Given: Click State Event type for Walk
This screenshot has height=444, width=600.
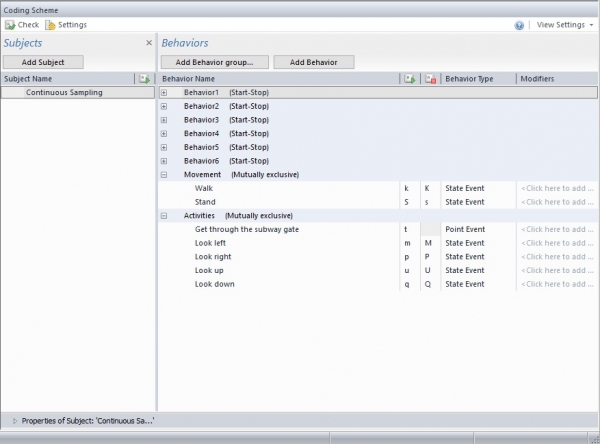Looking at the screenshot, I should (x=465, y=188).
